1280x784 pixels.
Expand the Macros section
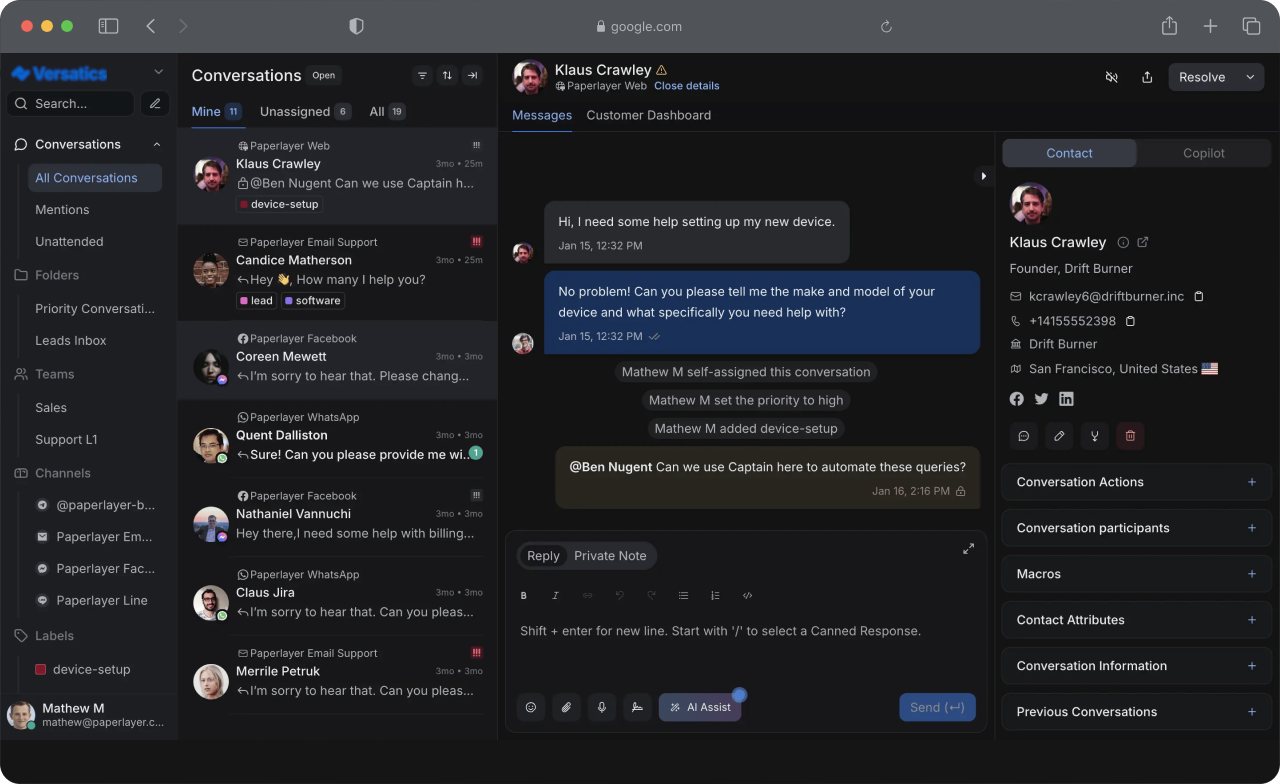[1136, 574]
